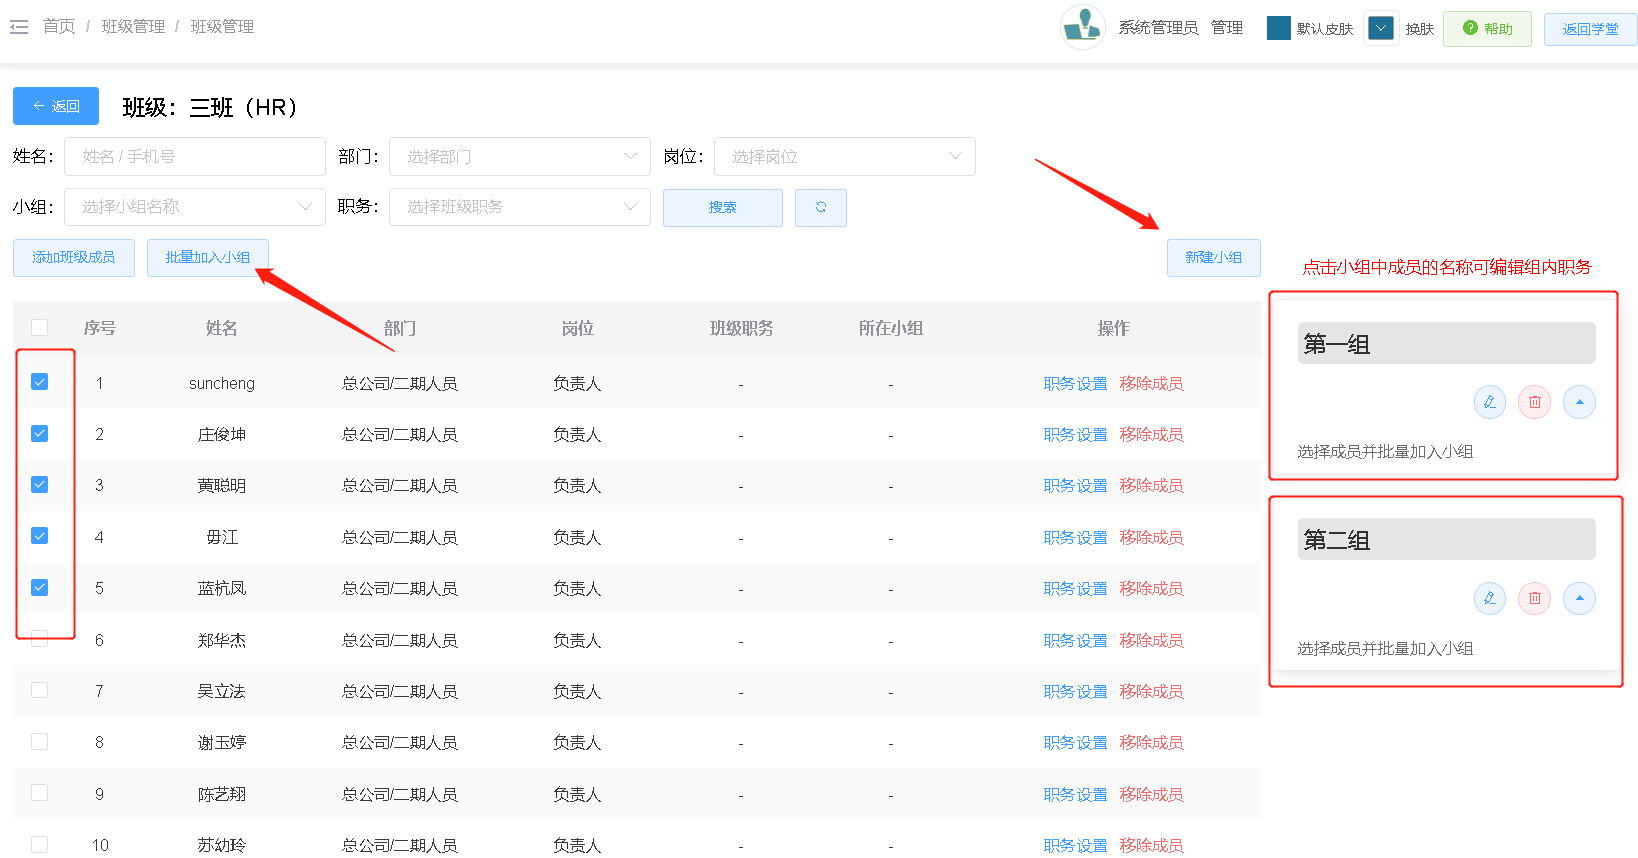Click the 新建小组 button
The image size is (1638, 858).
1213,258
